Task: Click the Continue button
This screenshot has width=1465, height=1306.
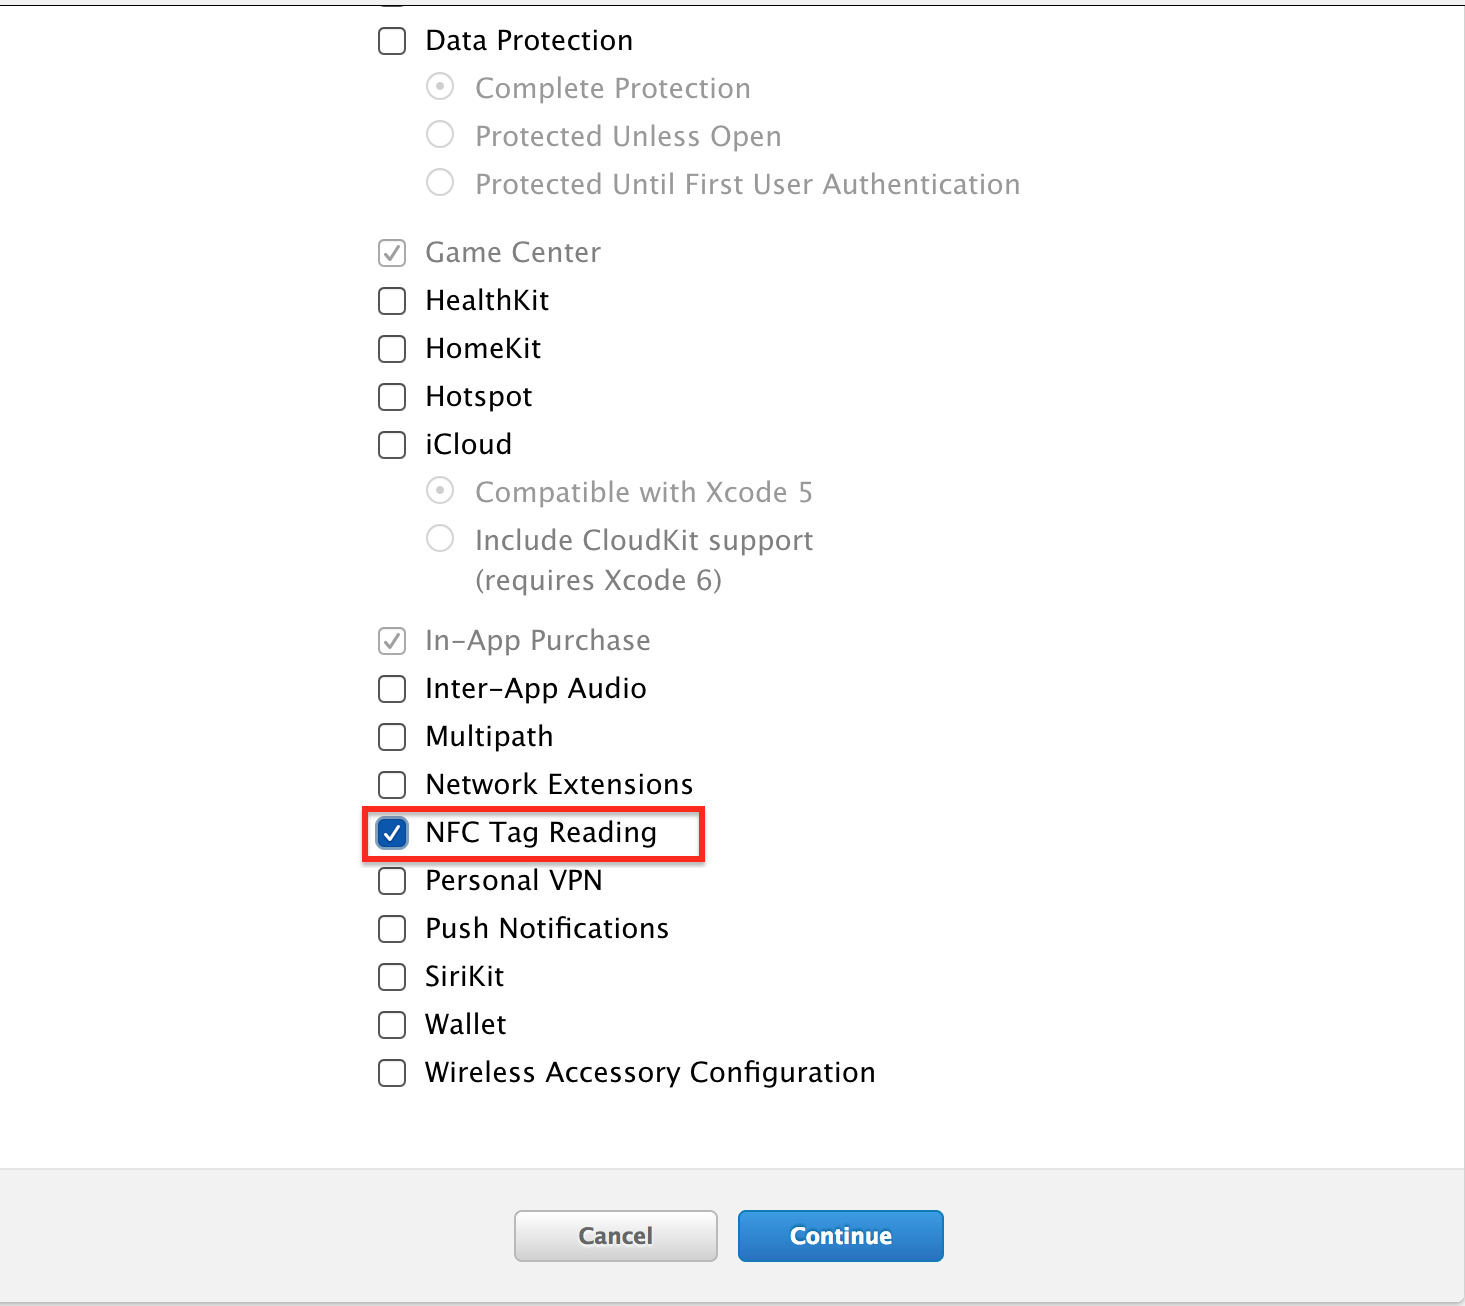Action: 840,1236
